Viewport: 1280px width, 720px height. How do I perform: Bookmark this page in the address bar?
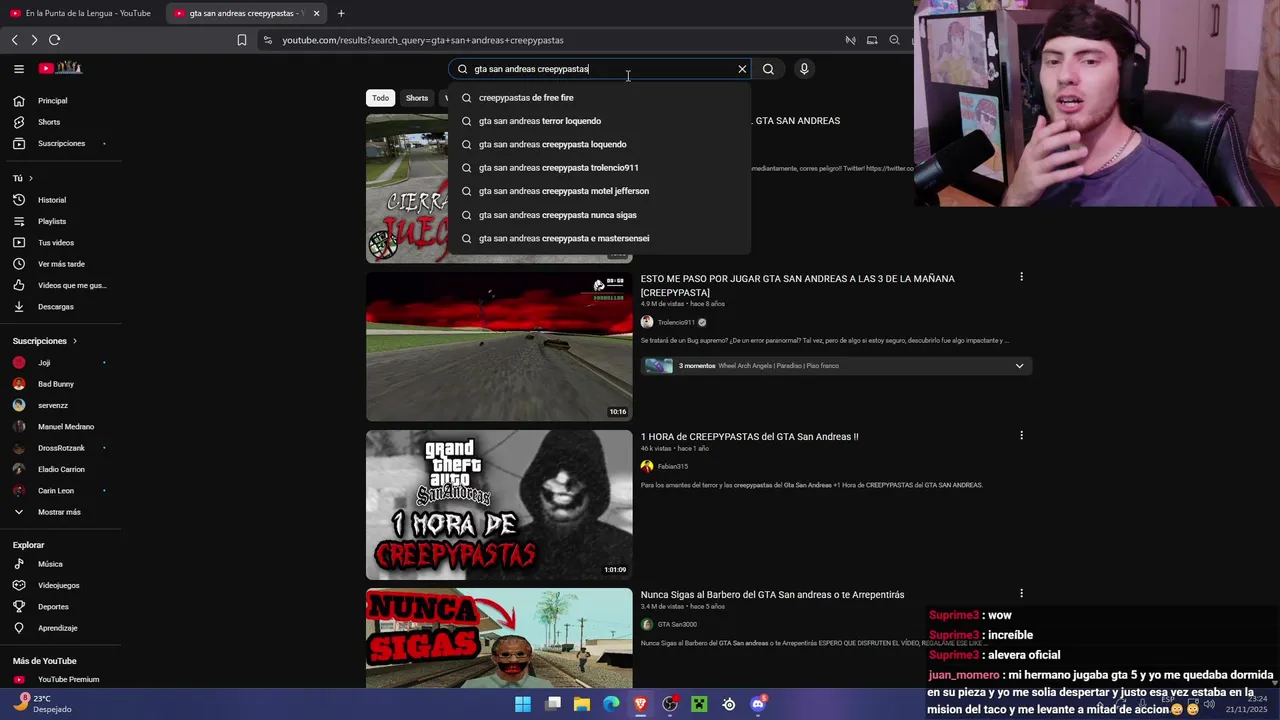[x=242, y=40]
